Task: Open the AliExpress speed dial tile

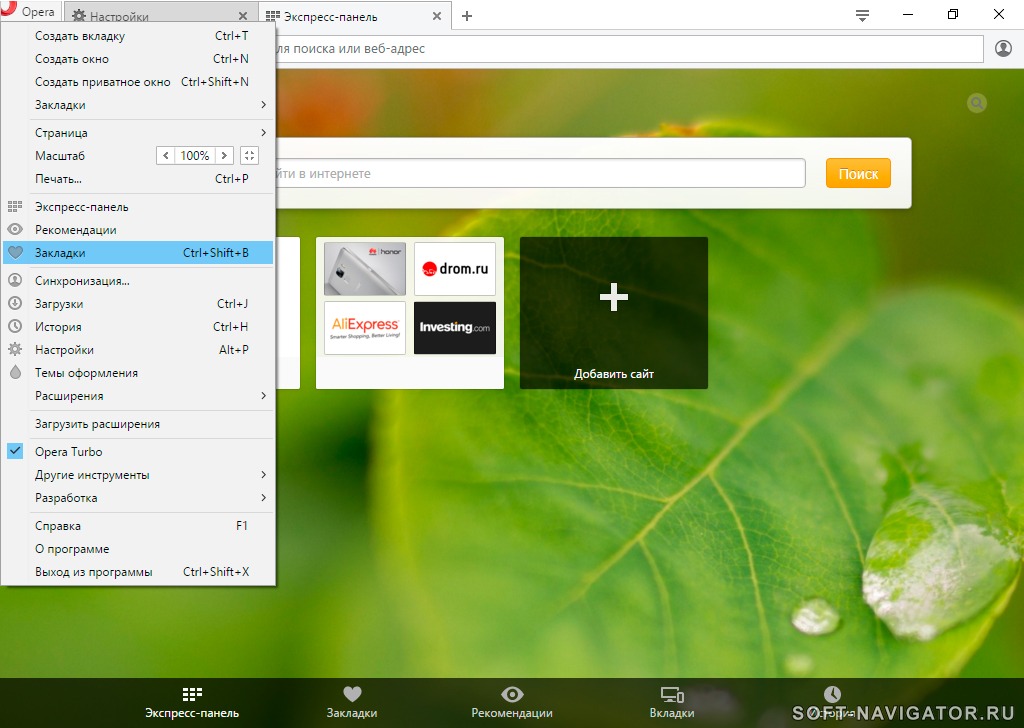Action: point(365,328)
